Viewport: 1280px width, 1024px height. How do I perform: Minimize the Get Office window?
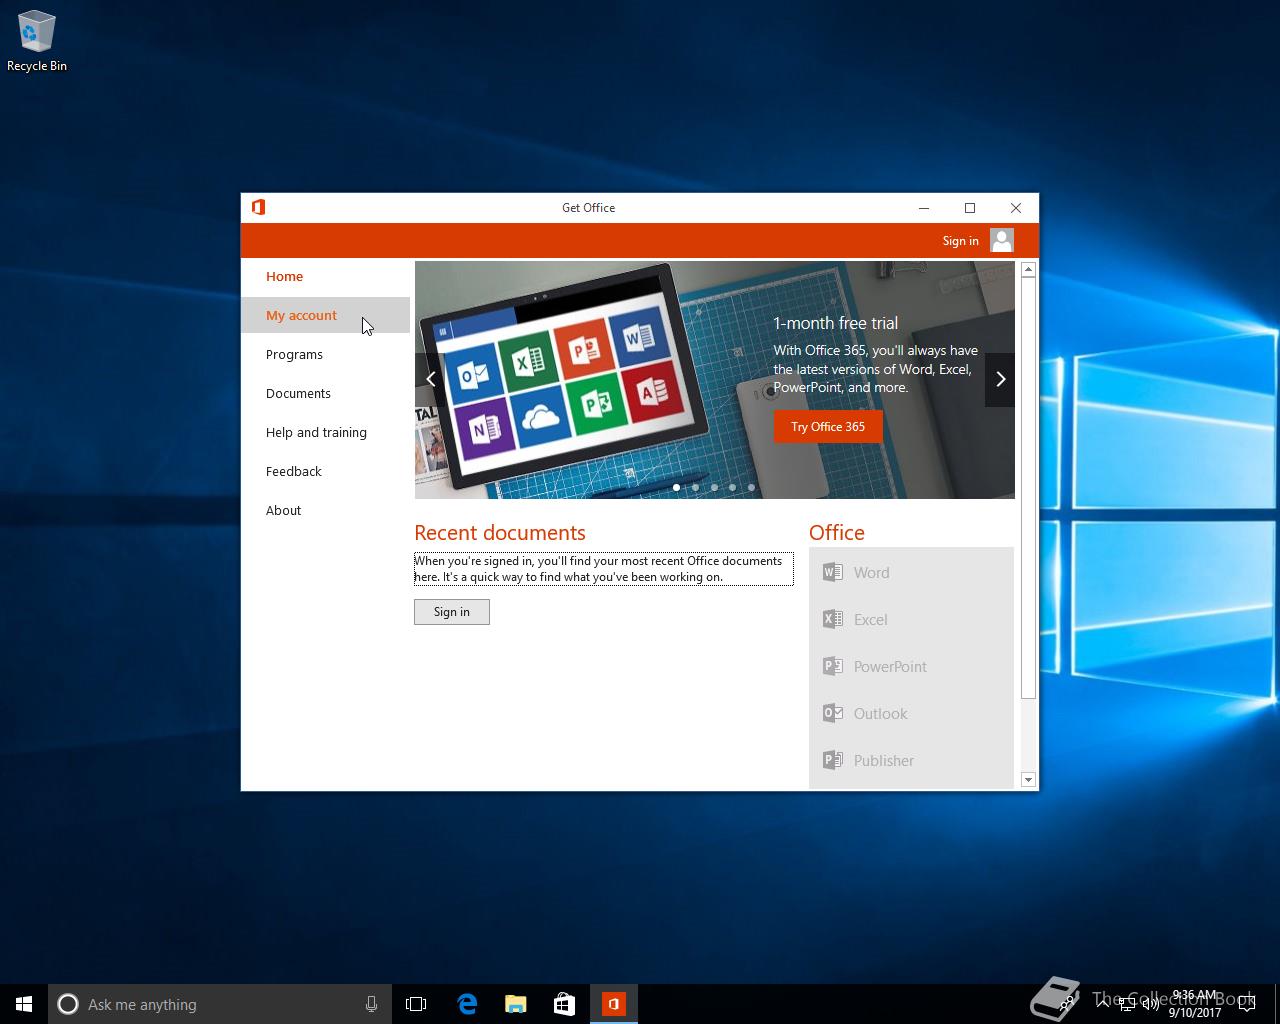pyautogui.click(x=924, y=208)
